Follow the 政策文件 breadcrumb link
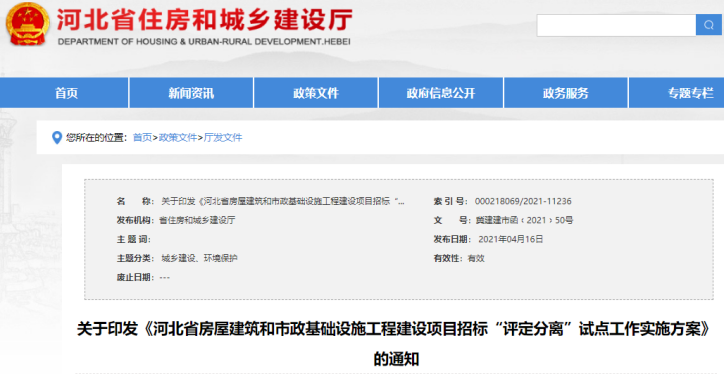Screen dimensions: 724x374 [178, 138]
